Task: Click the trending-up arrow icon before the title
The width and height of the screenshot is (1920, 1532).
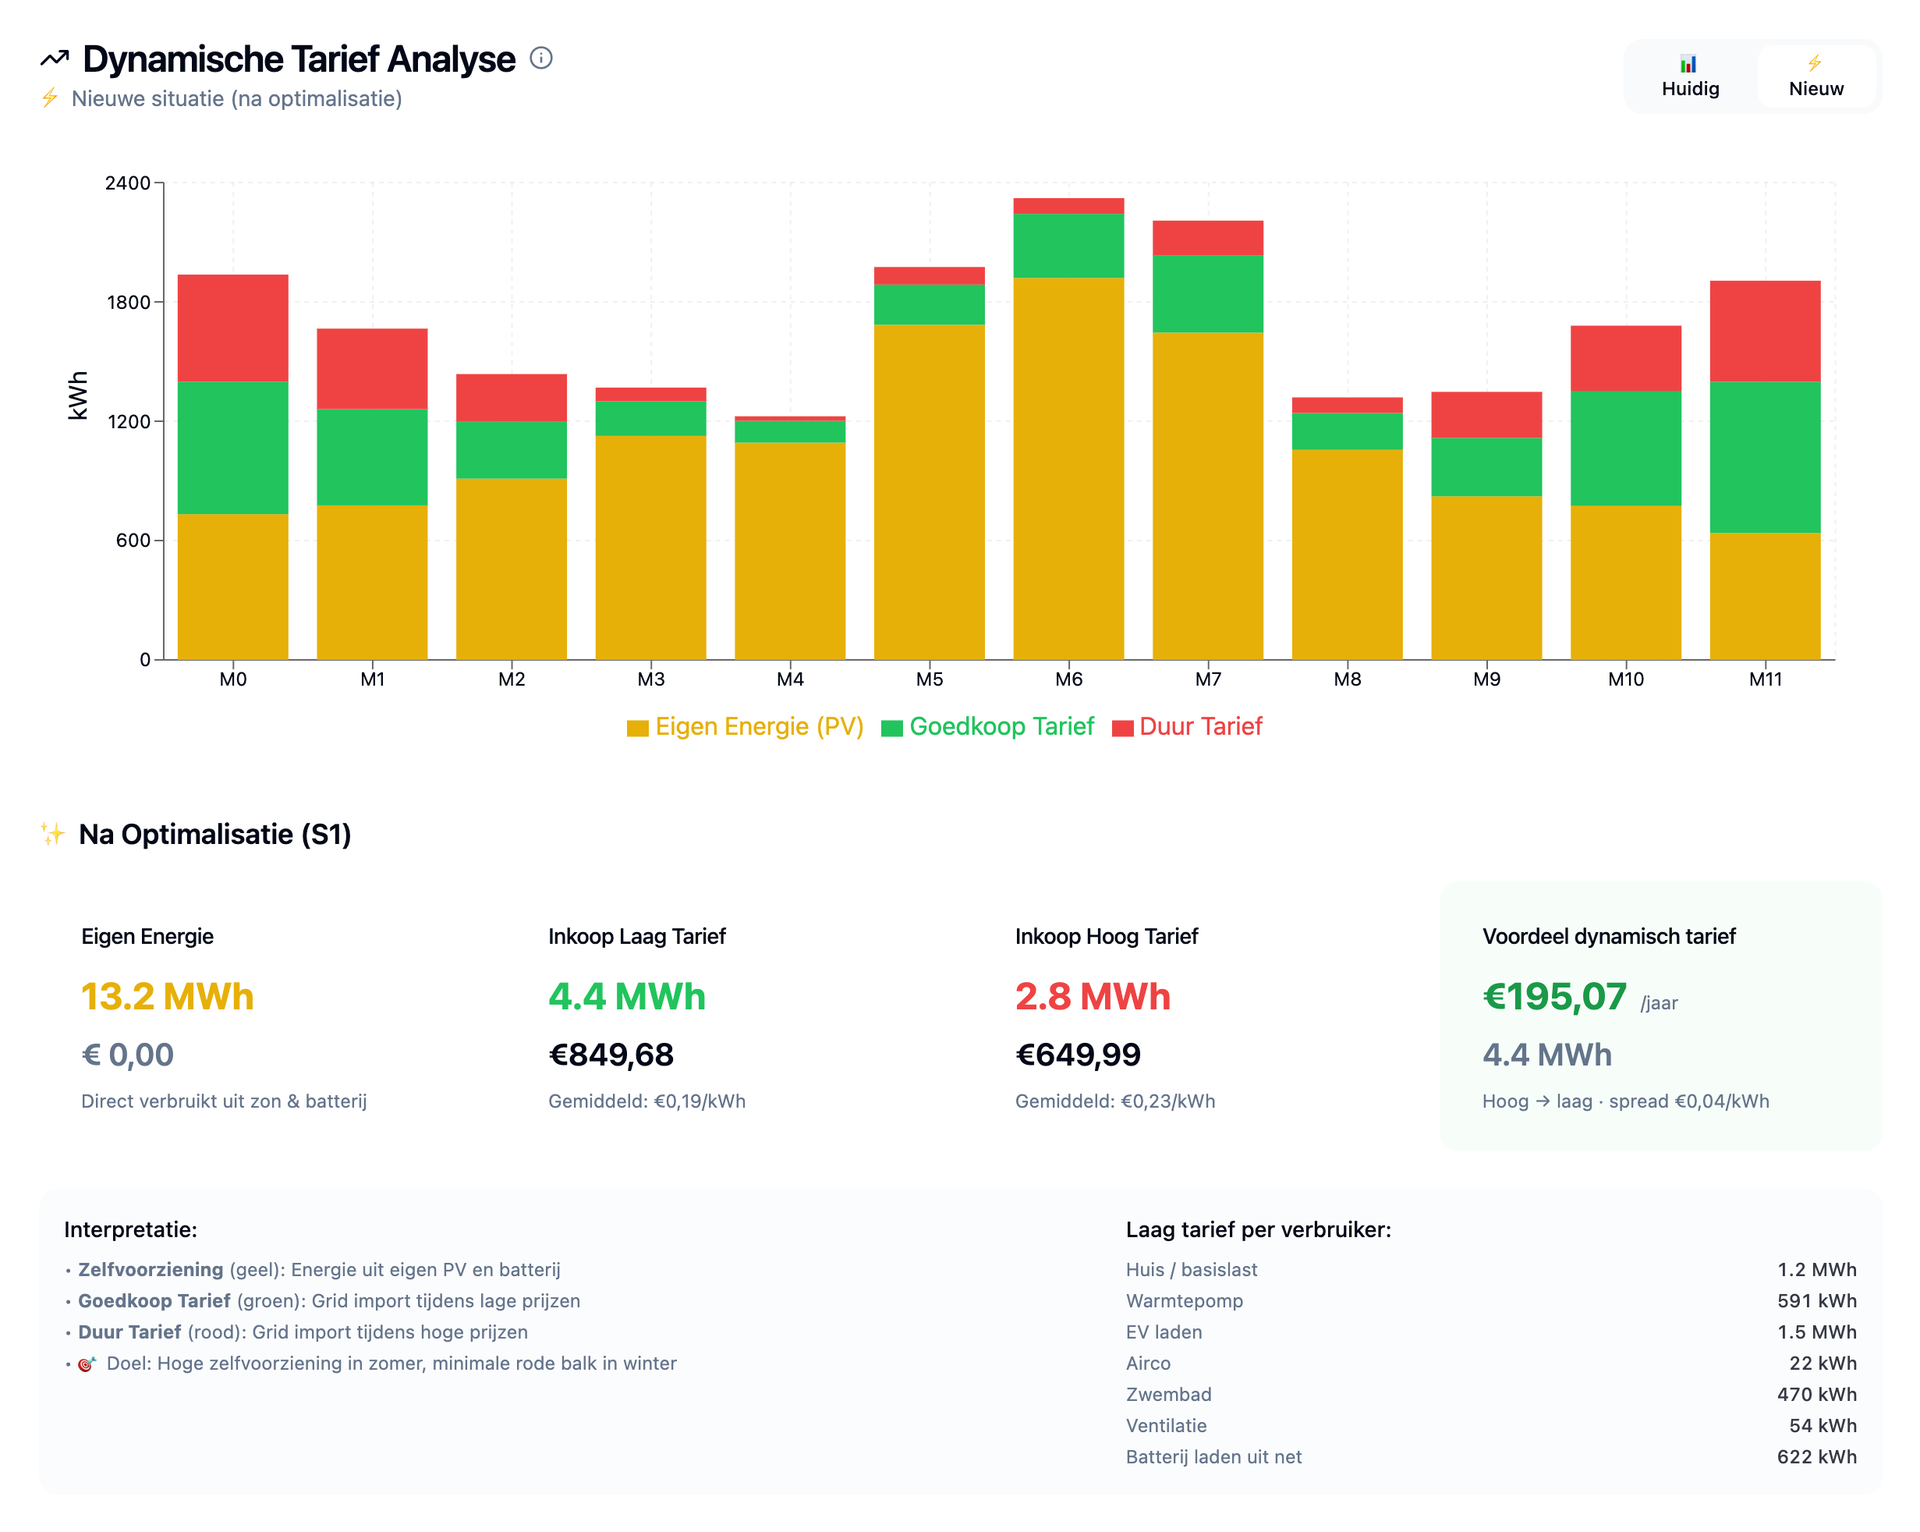Action: 55,59
